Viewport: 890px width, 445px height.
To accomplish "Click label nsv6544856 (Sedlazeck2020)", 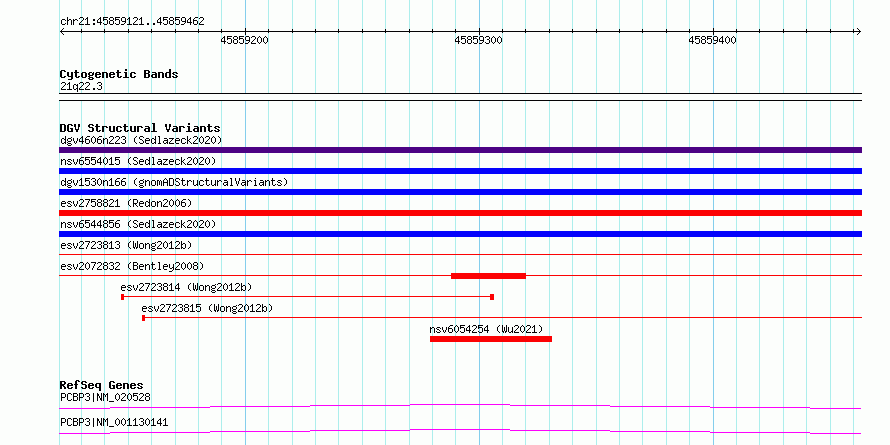I will tap(138, 224).
